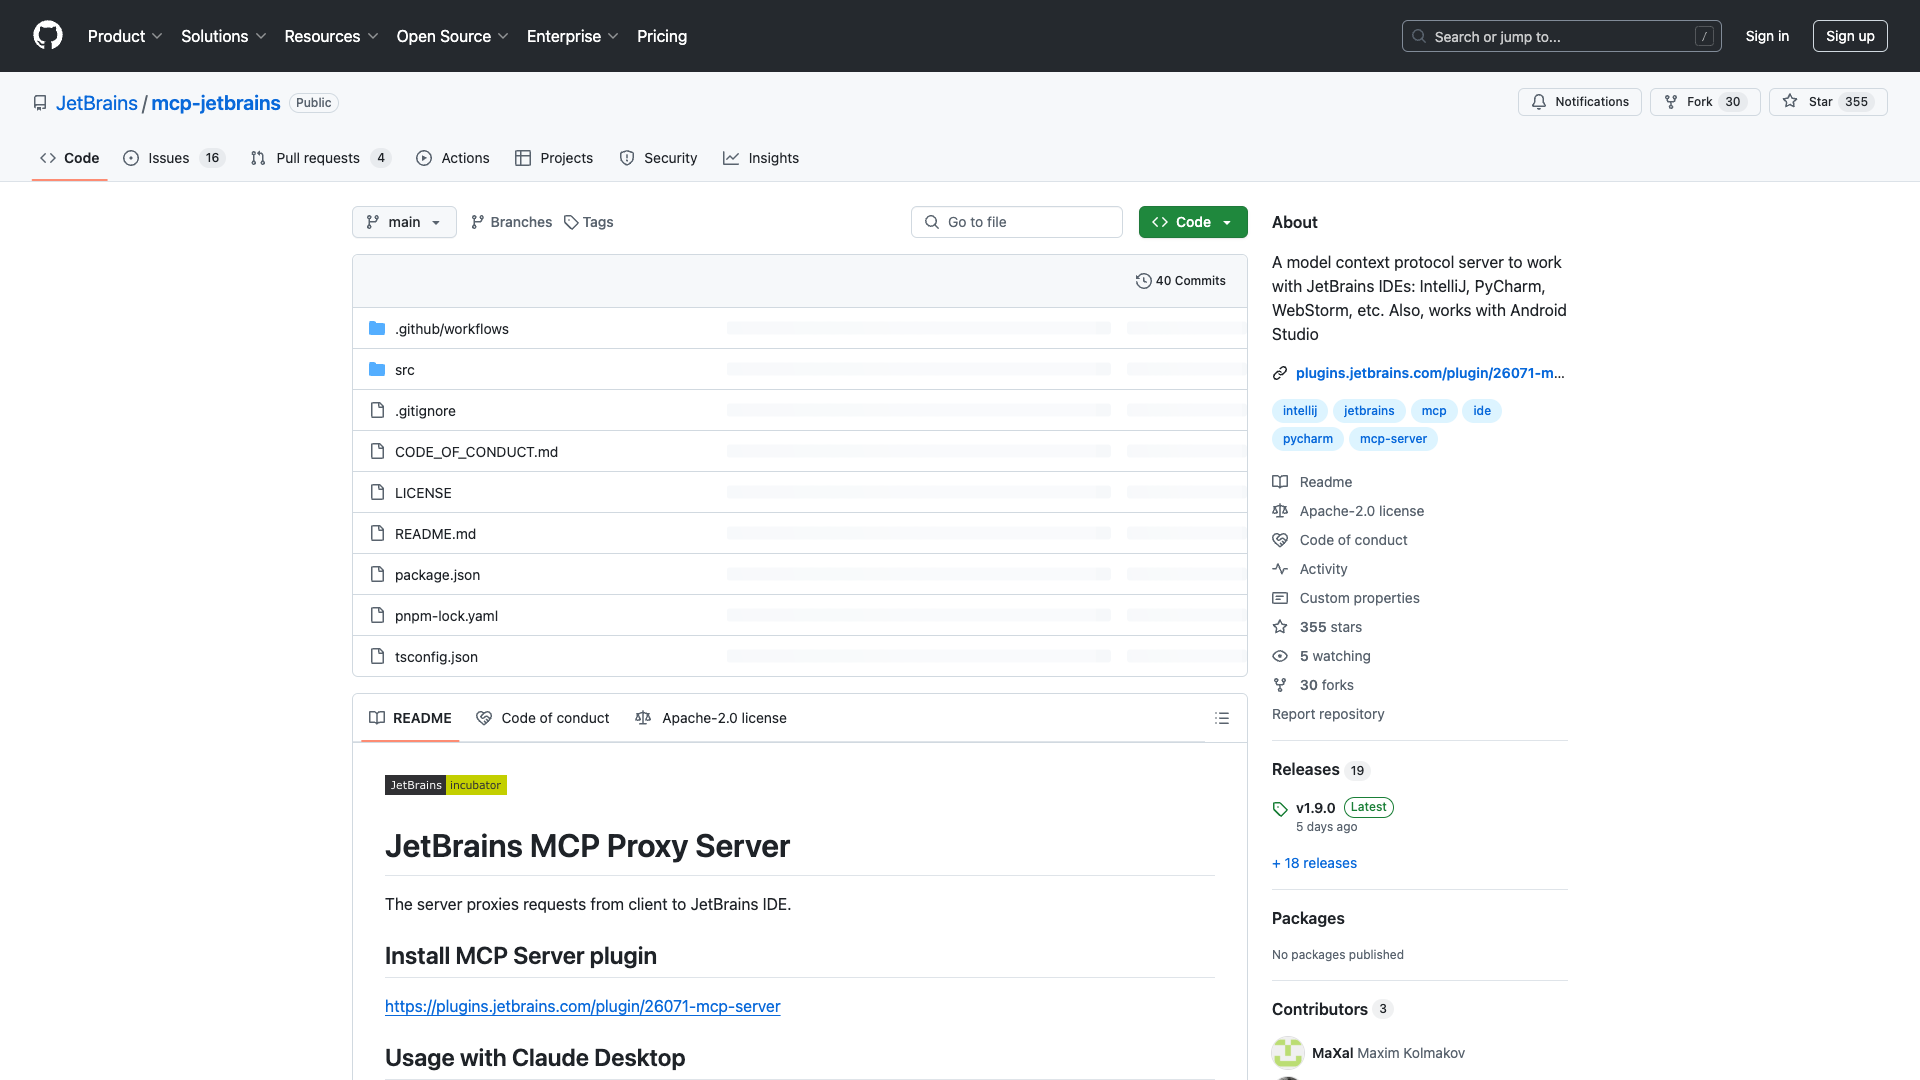Watch the repository via Notifications button
The height and width of the screenshot is (1080, 1920).
click(1579, 101)
